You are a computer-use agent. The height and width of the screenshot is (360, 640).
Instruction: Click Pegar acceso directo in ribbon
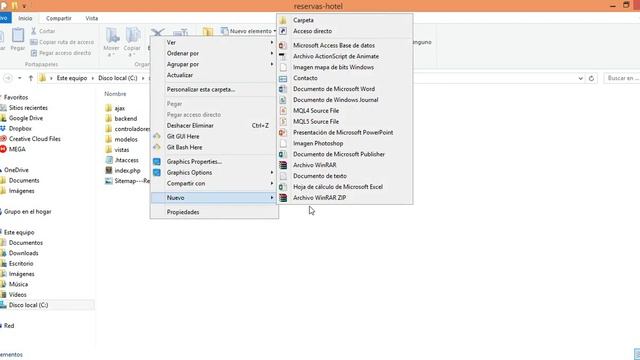pyautogui.click(x=61, y=53)
